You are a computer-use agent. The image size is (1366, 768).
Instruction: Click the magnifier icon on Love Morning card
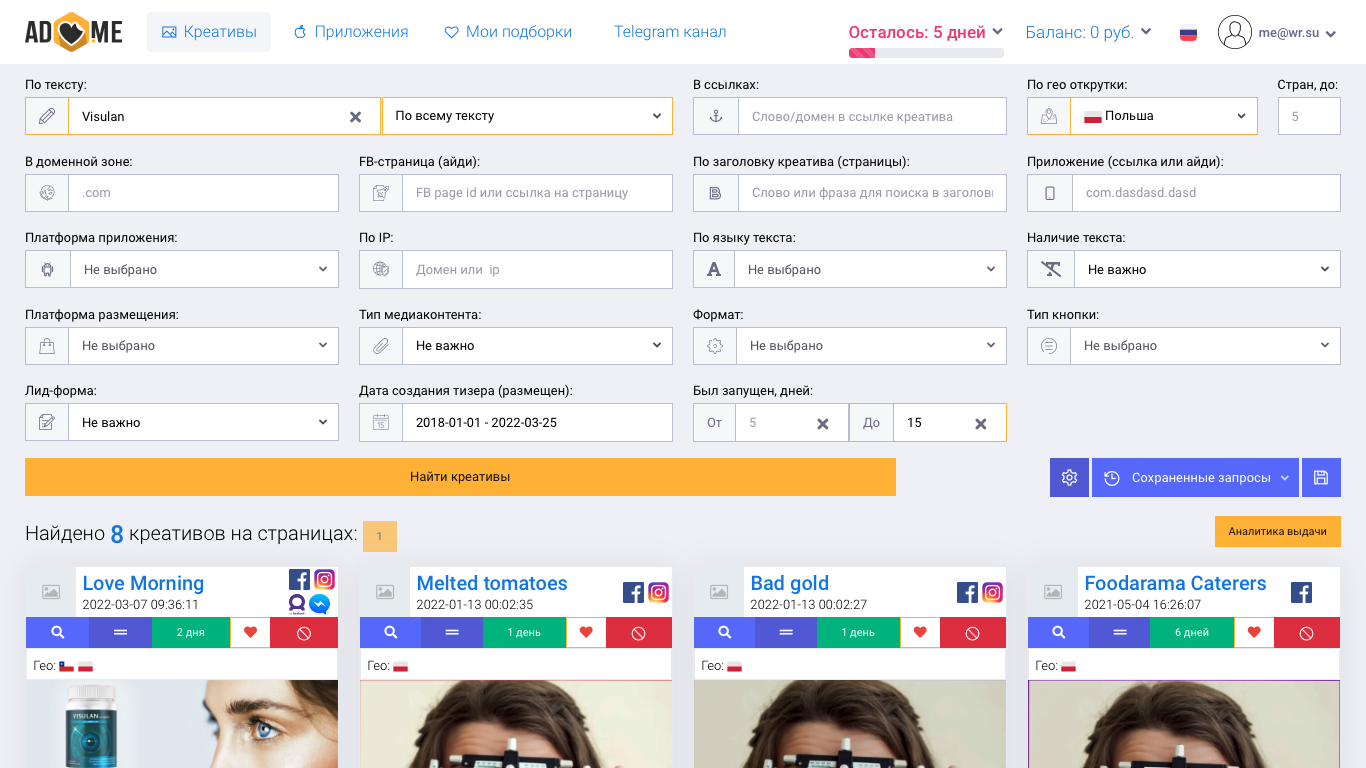point(57,632)
